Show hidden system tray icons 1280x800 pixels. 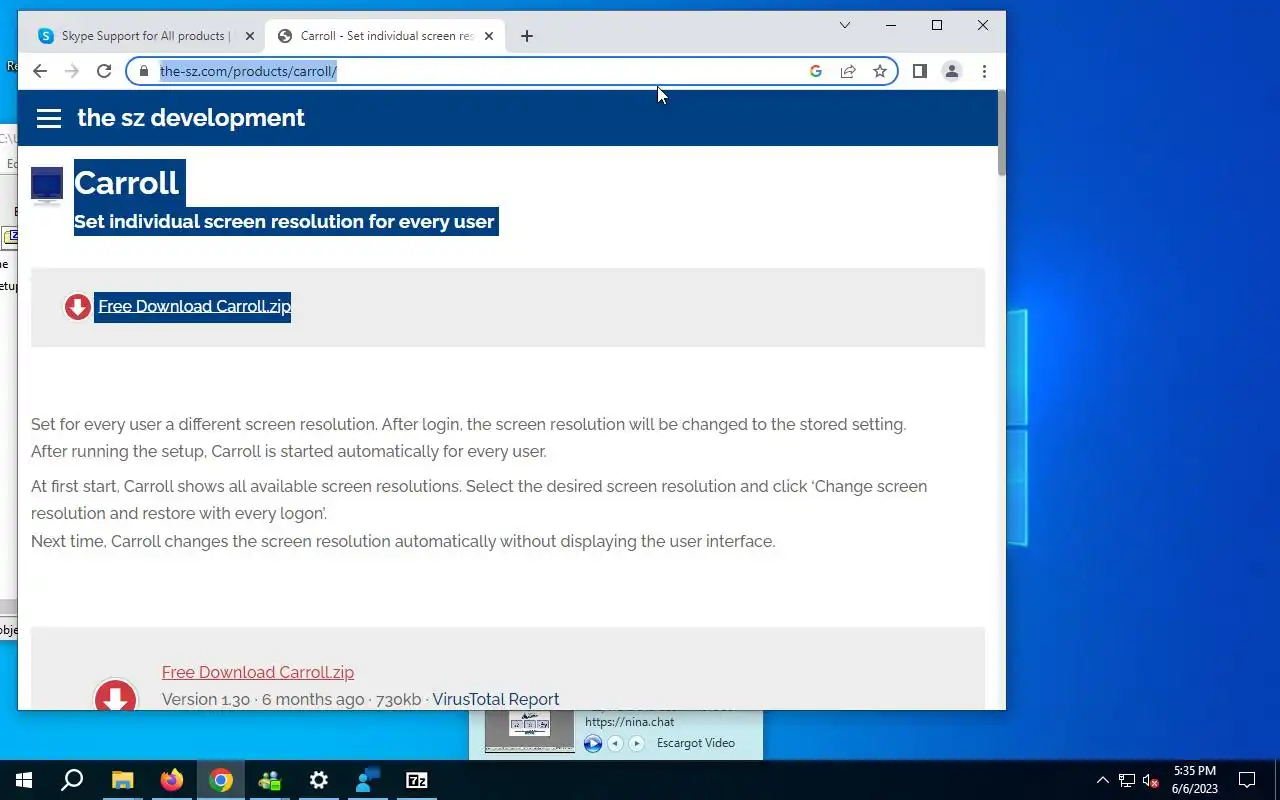coord(1103,780)
